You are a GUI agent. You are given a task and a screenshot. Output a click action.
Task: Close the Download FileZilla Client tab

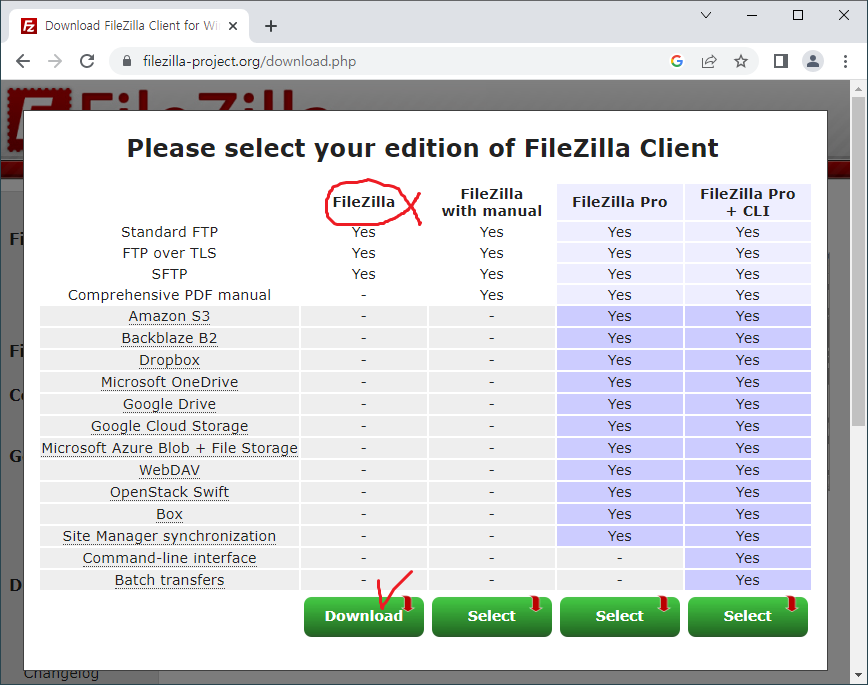[233, 26]
